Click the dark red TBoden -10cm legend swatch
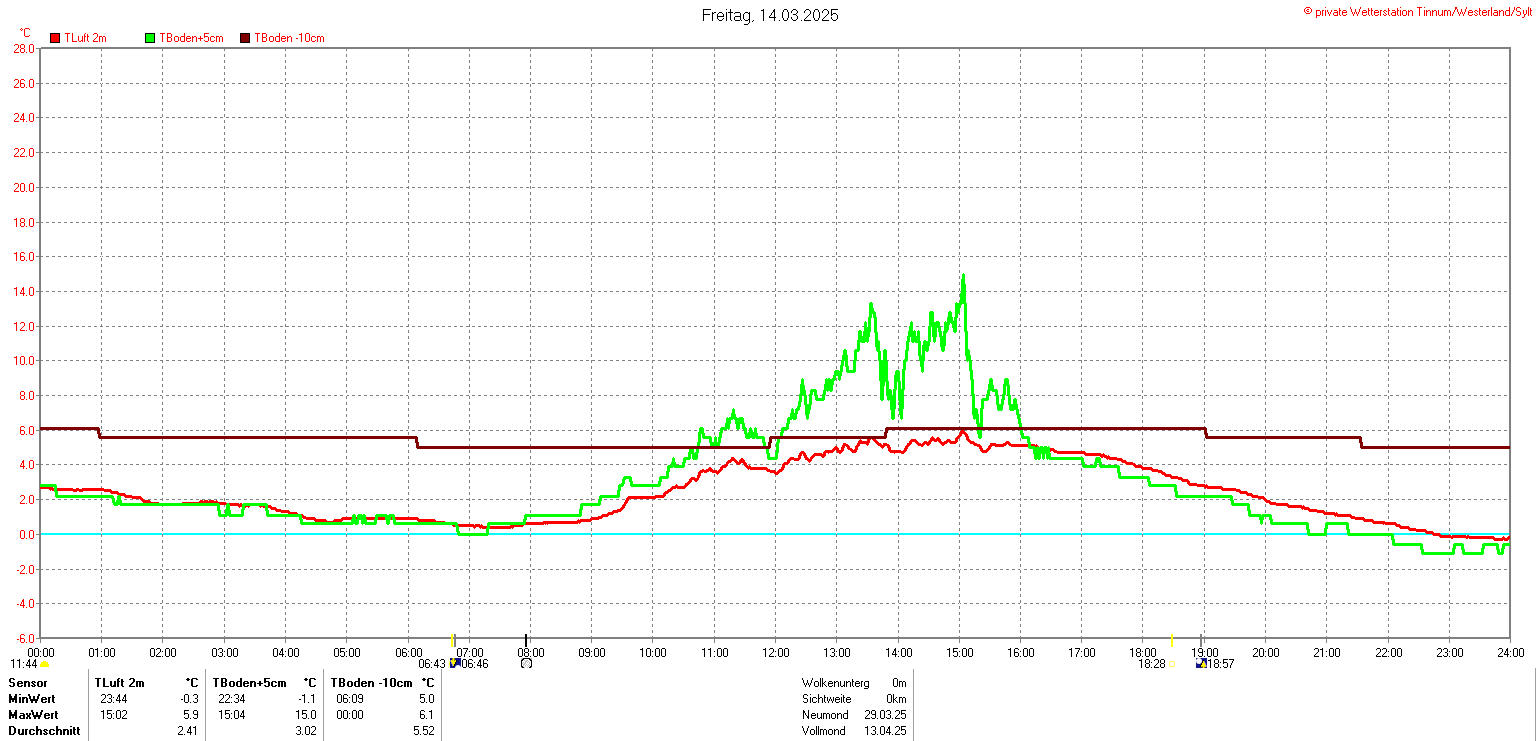 245,38
